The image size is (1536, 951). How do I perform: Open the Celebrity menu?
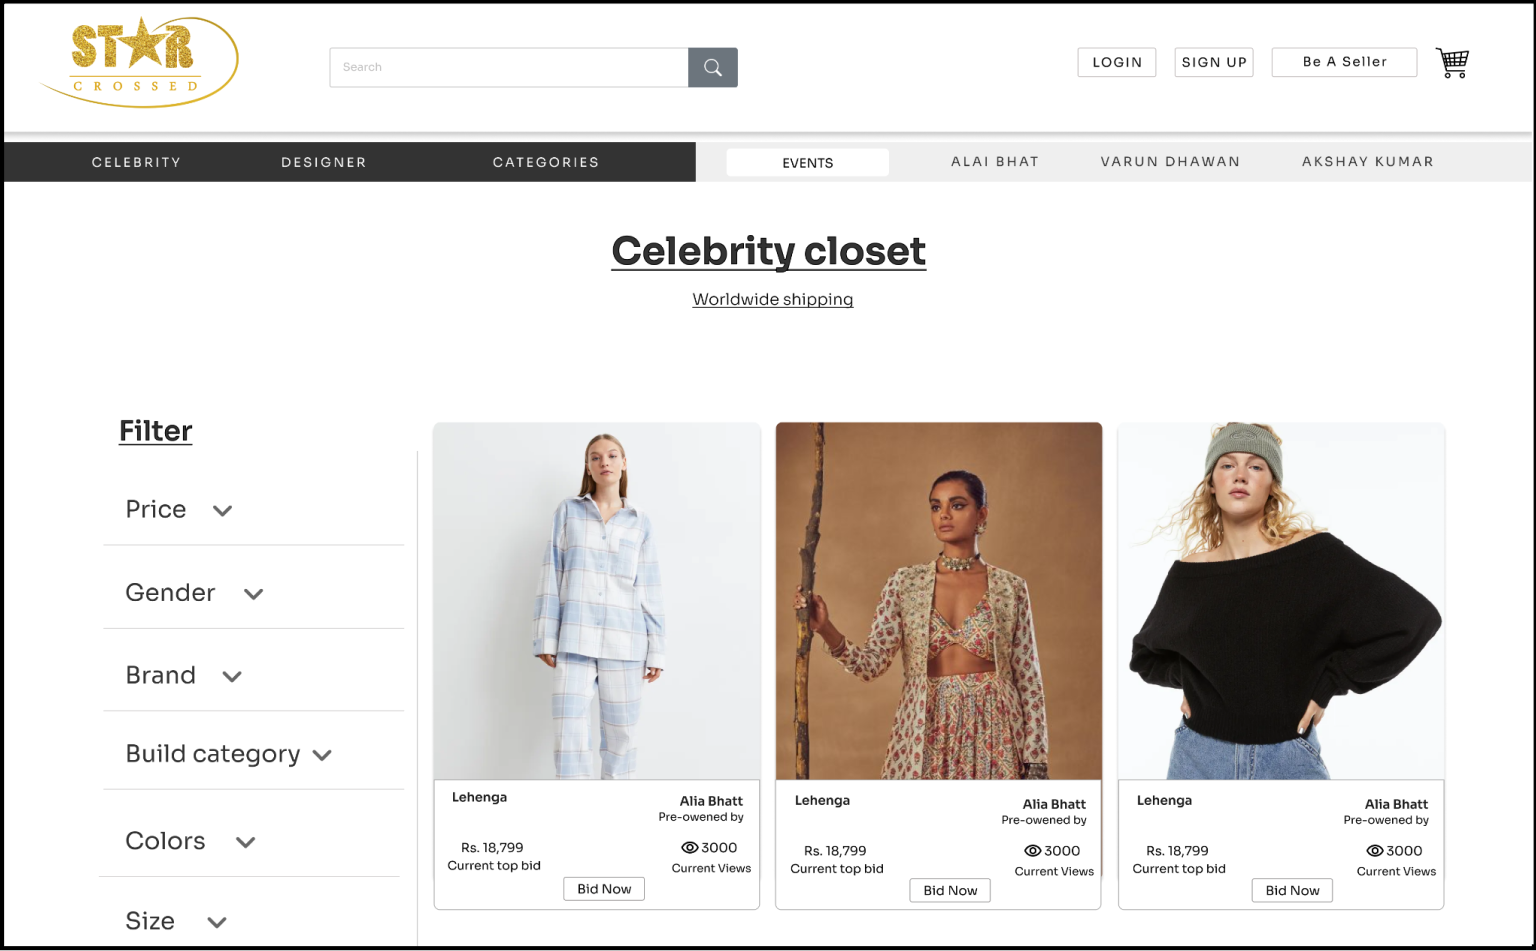[x=136, y=162]
